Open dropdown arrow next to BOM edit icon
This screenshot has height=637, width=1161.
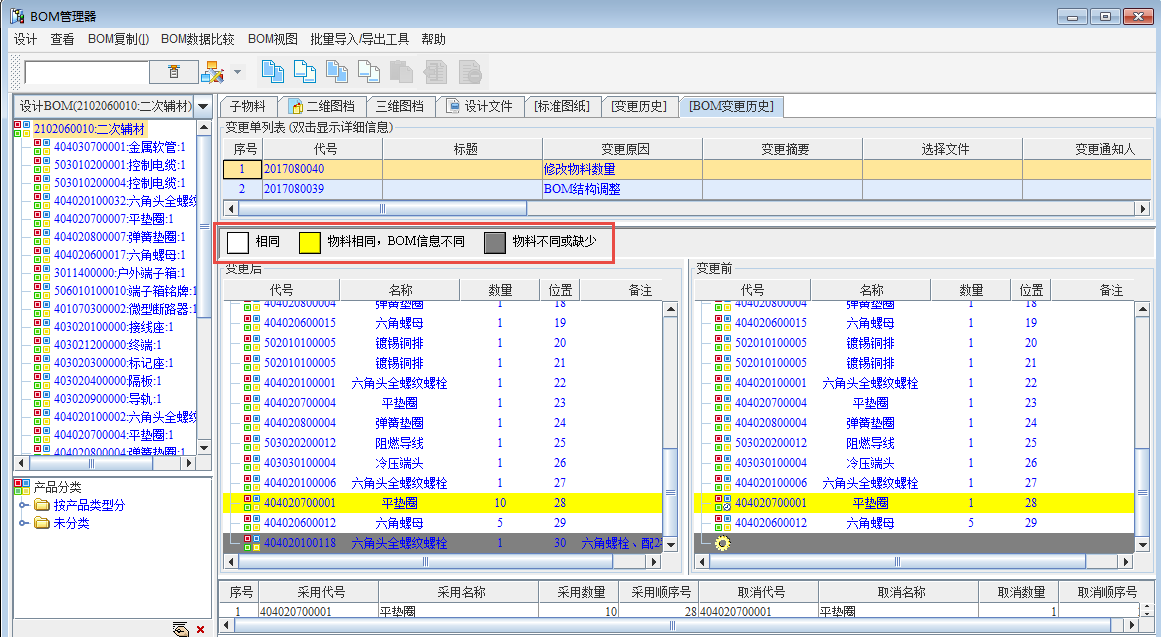(x=237, y=72)
